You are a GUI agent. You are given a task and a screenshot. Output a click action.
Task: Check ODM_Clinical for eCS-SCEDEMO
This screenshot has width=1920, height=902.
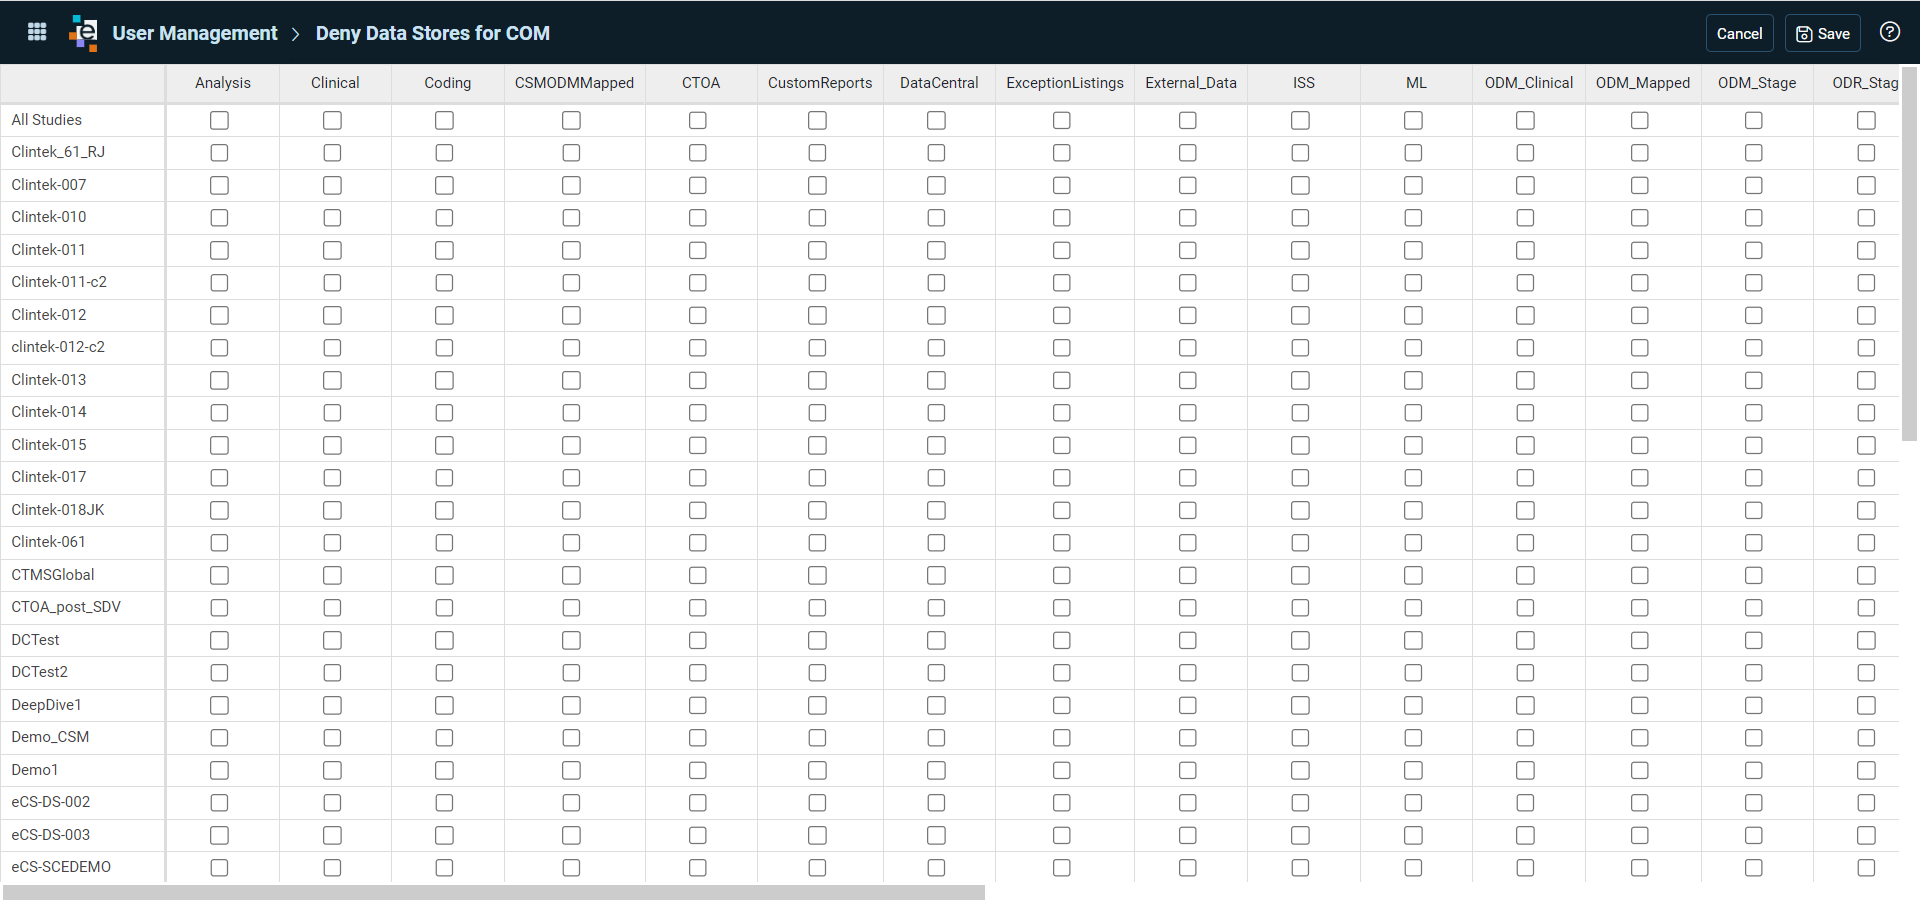click(1525, 868)
